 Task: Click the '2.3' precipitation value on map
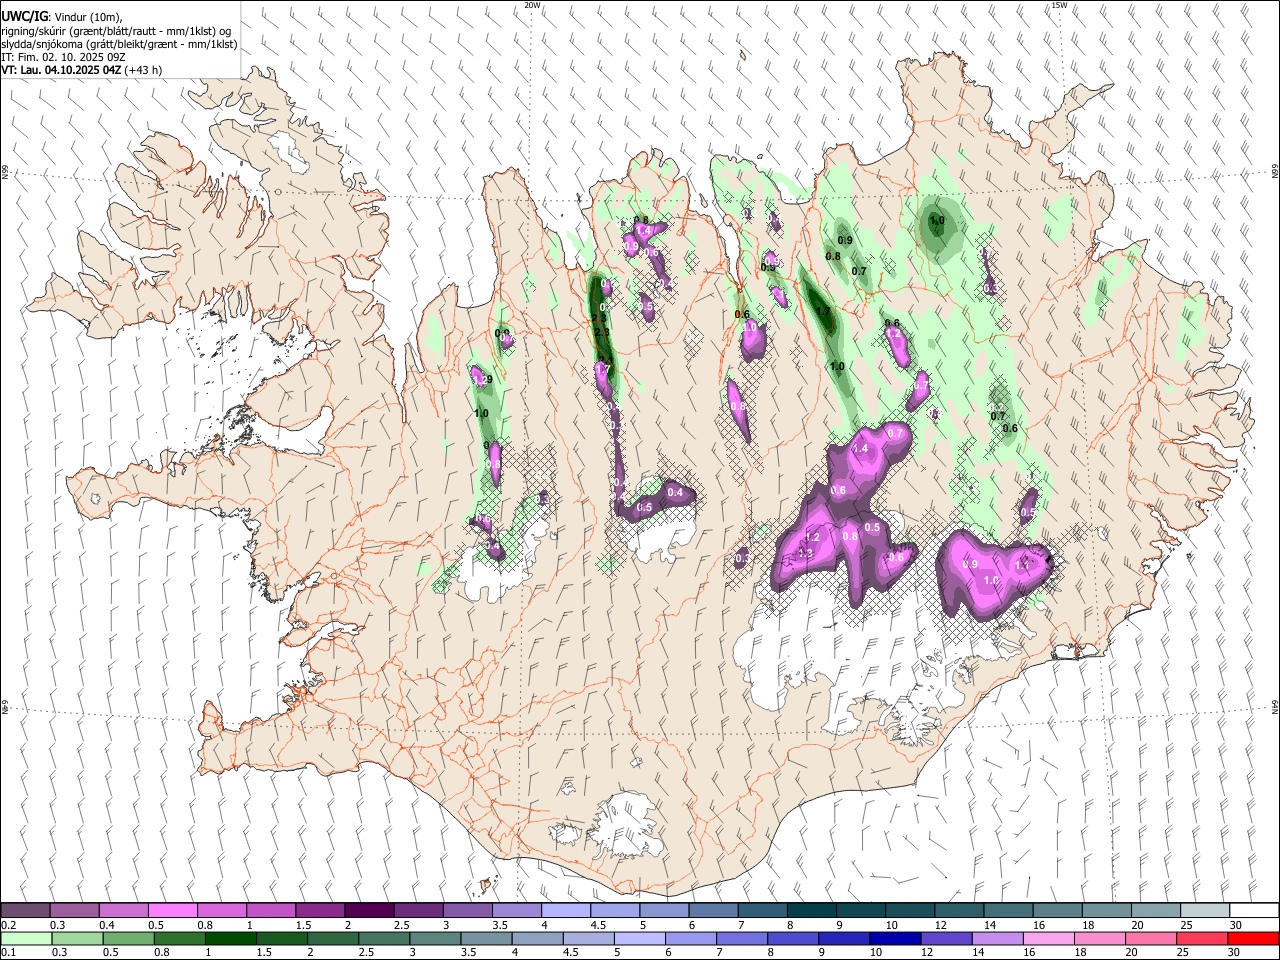click(x=601, y=332)
